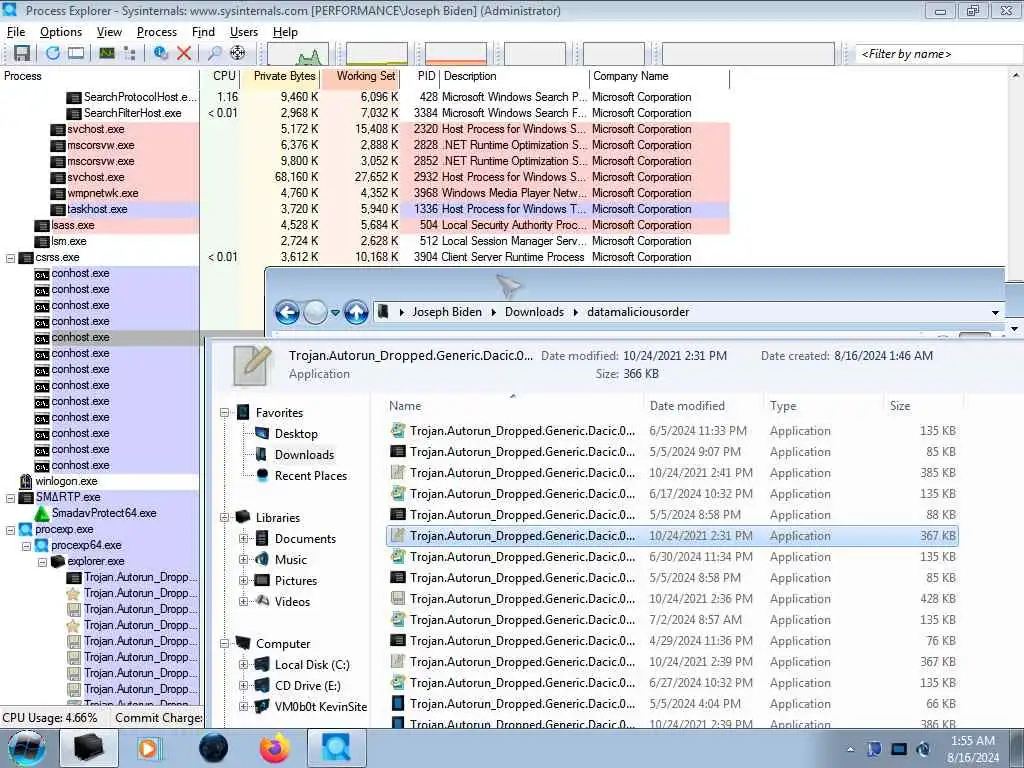Open Firefox from the taskbar
1024x768 pixels.
click(x=274, y=748)
